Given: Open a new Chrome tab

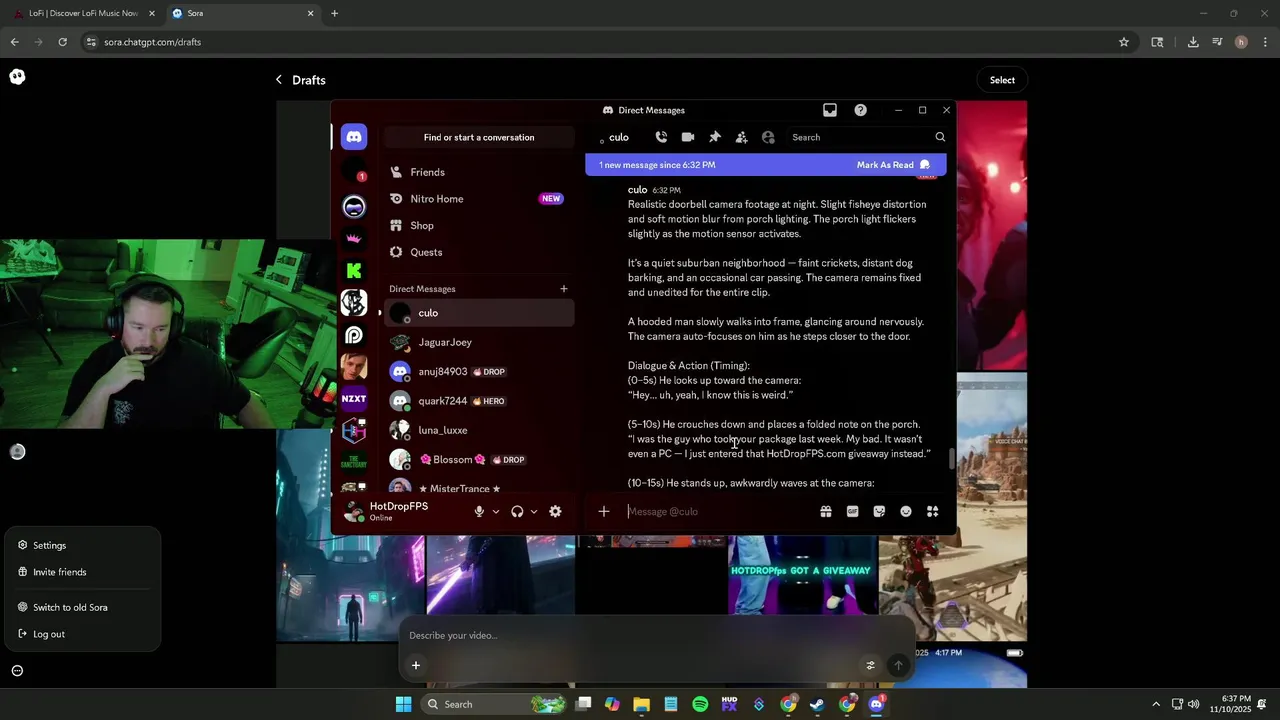Looking at the screenshot, I should click(334, 13).
